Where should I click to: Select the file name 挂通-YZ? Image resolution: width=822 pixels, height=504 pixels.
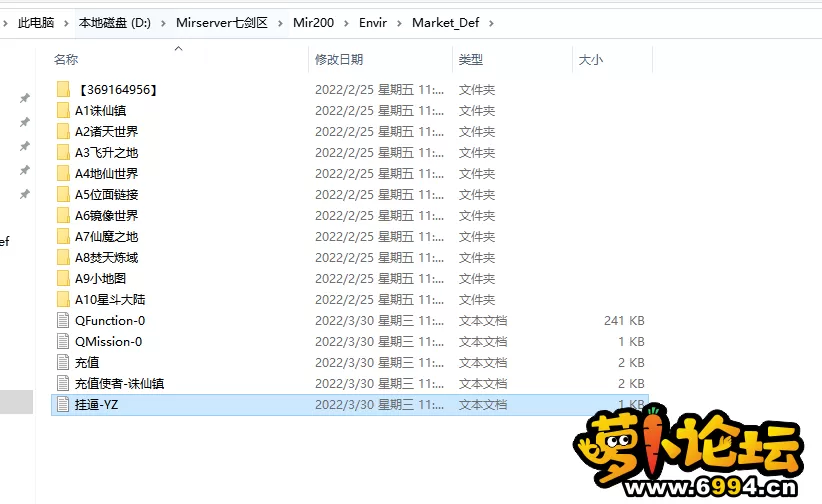(x=96, y=404)
